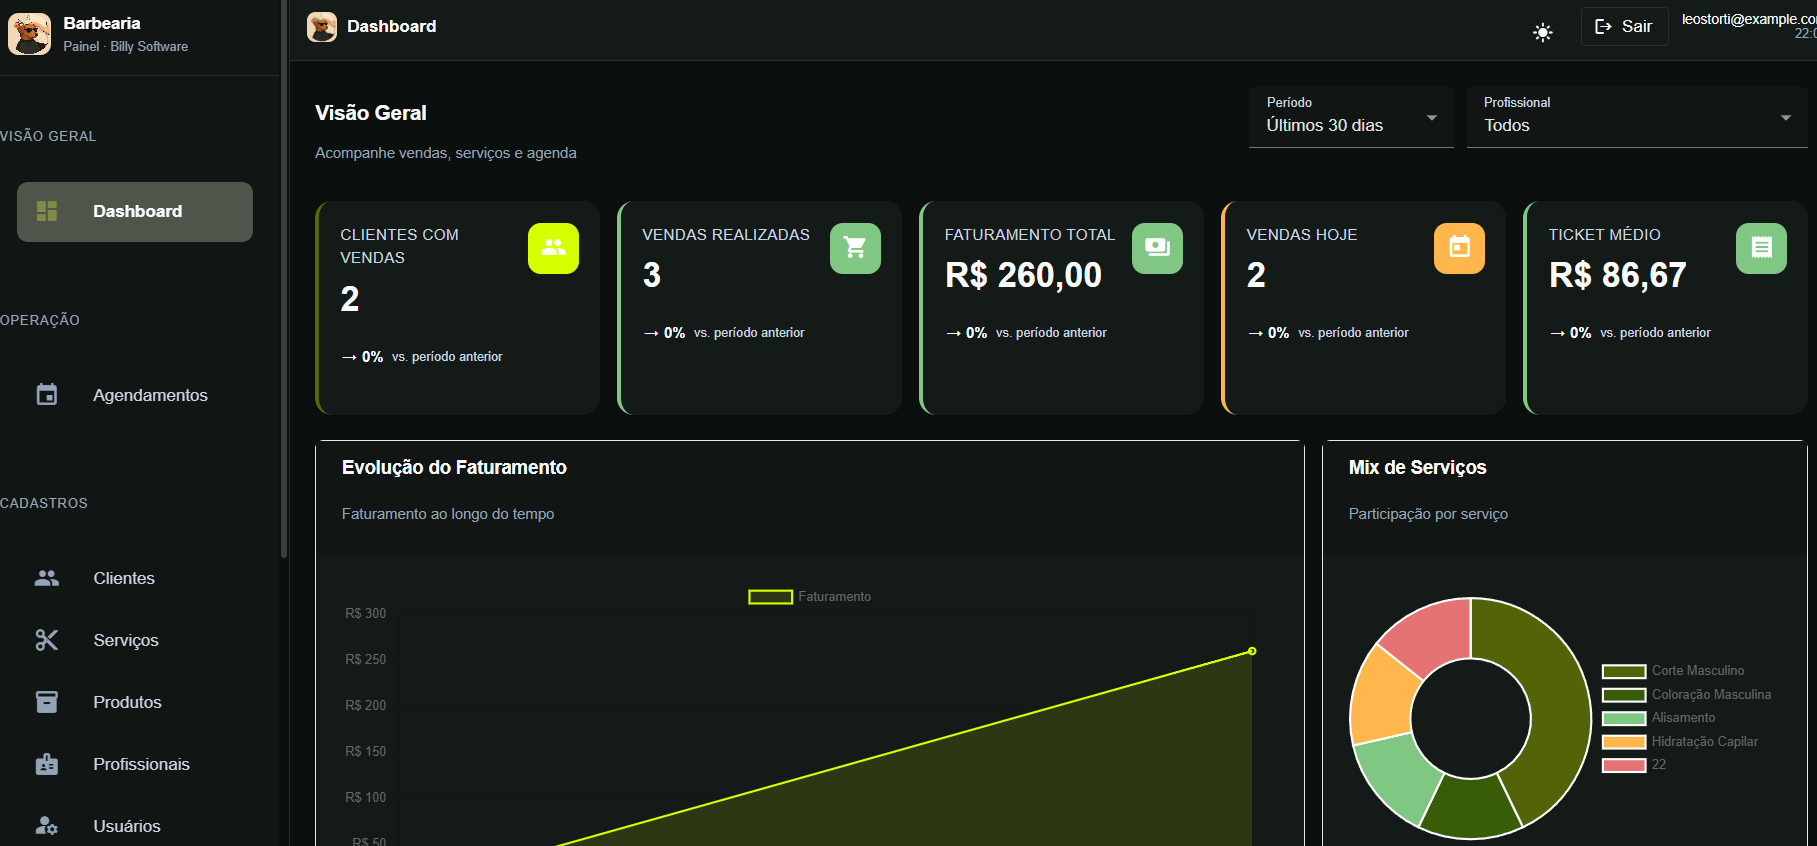Click the data point on revenue line
The image size is (1817, 846).
pyautogui.click(x=1252, y=651)
